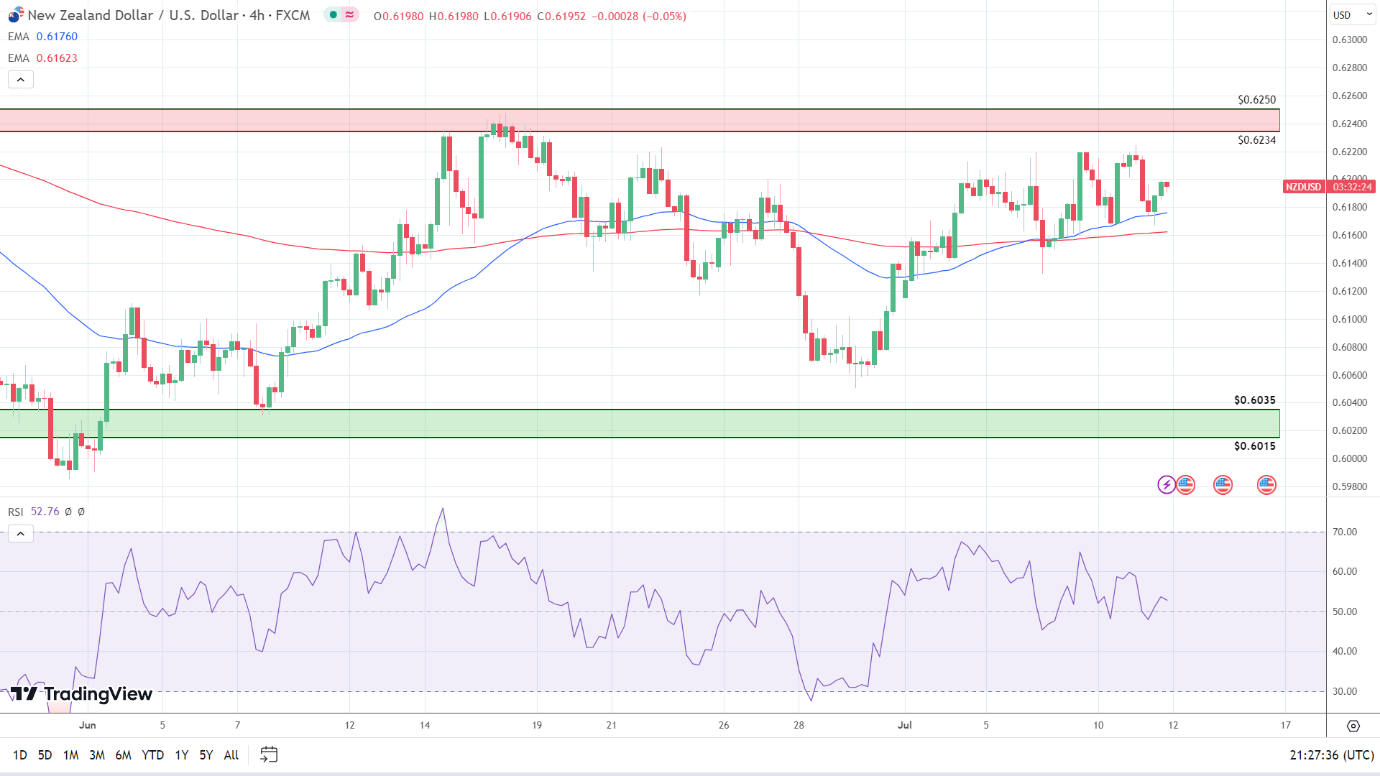Click the 0.63000 price axis label
The width and height of the screenshot is (1380, 776).
pyautogui.click(x=1350, y=39)
